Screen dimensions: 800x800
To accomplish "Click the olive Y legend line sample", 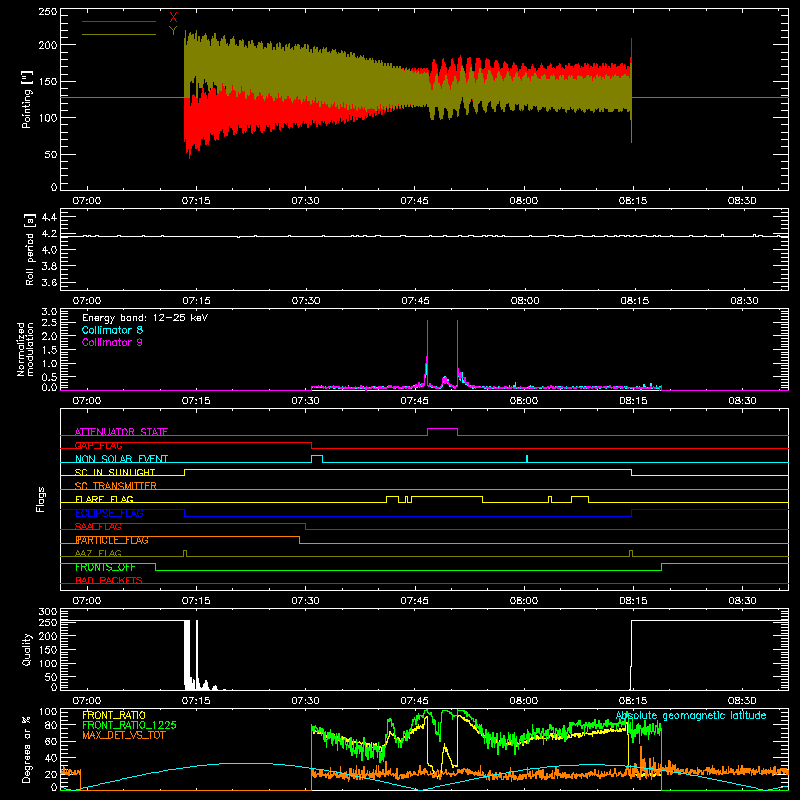I will (119, 34).
